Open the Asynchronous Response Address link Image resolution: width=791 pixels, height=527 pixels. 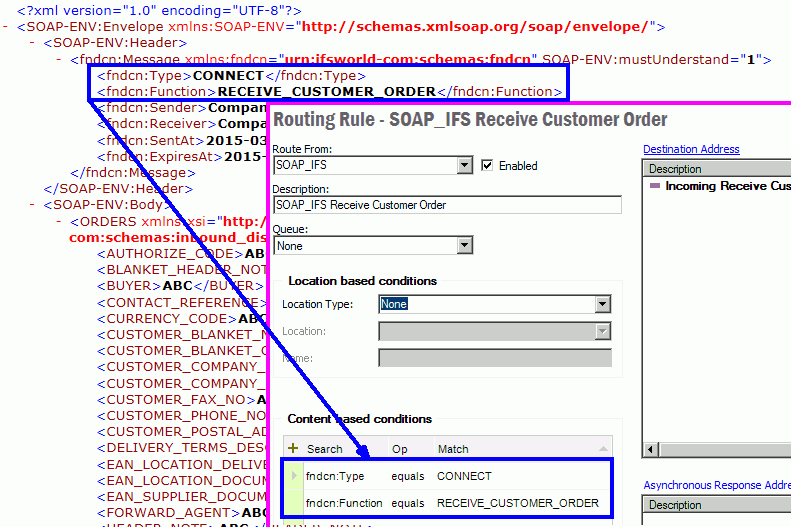716,485
